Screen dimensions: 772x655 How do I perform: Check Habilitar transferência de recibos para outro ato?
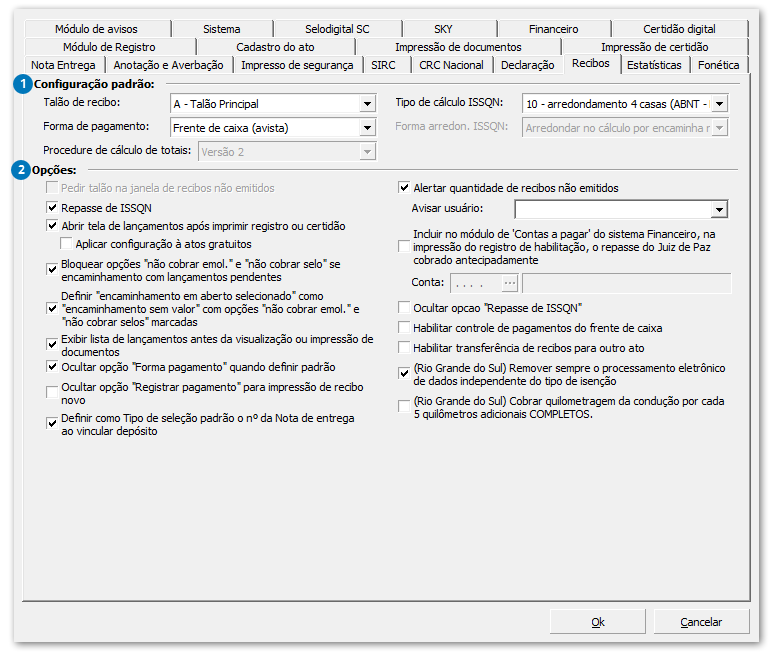(x=404, y=348)
